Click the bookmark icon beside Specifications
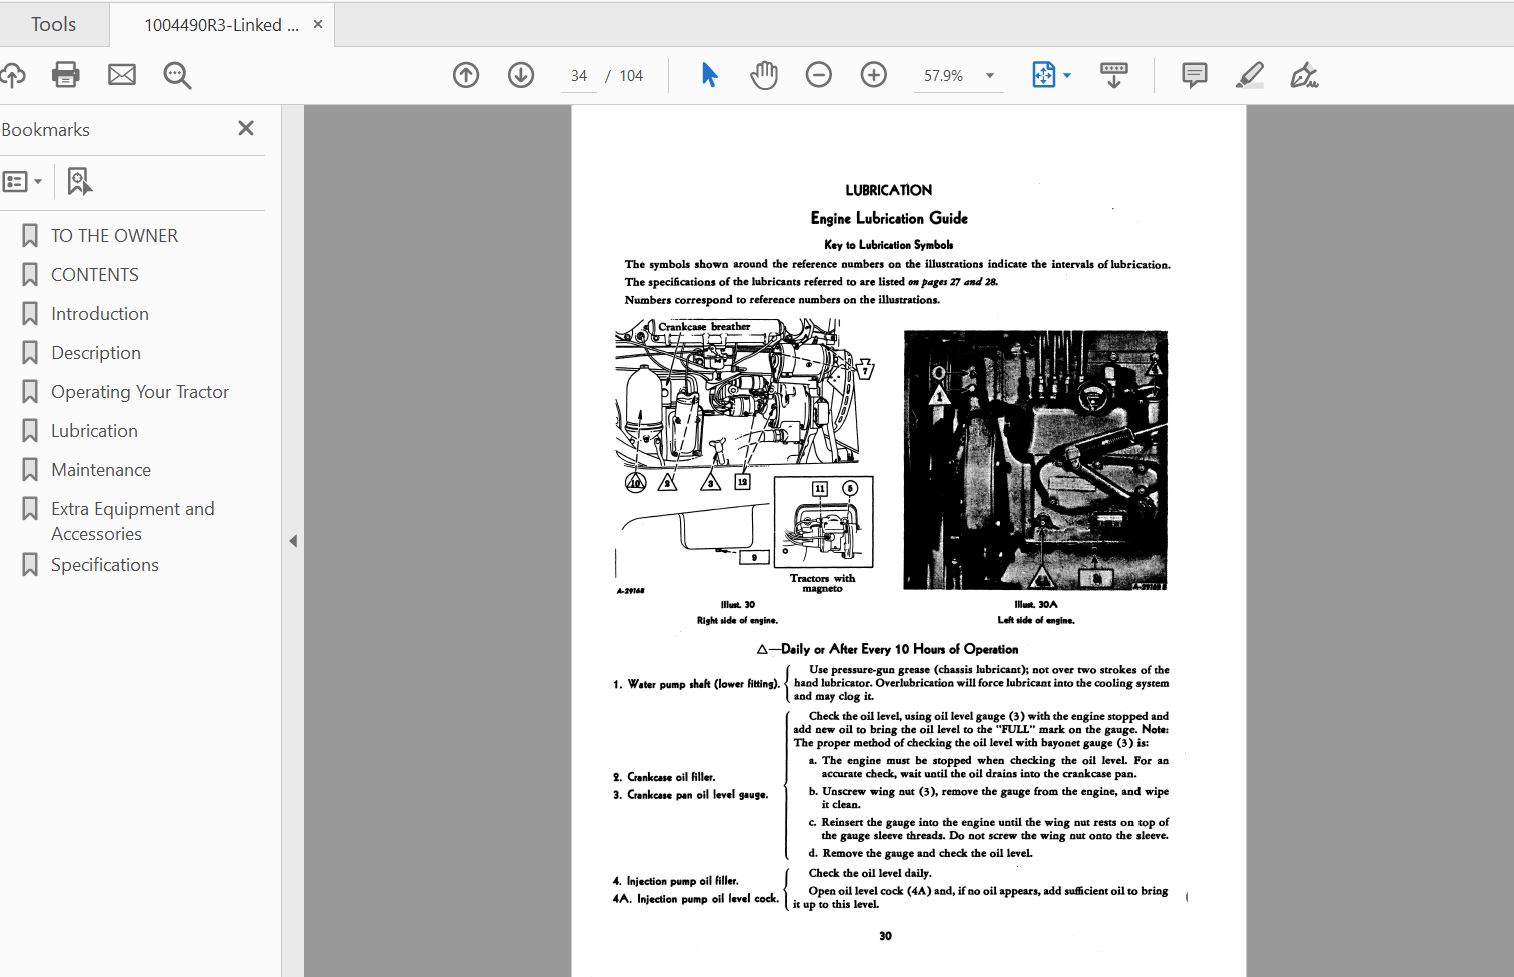 (30, 565)
